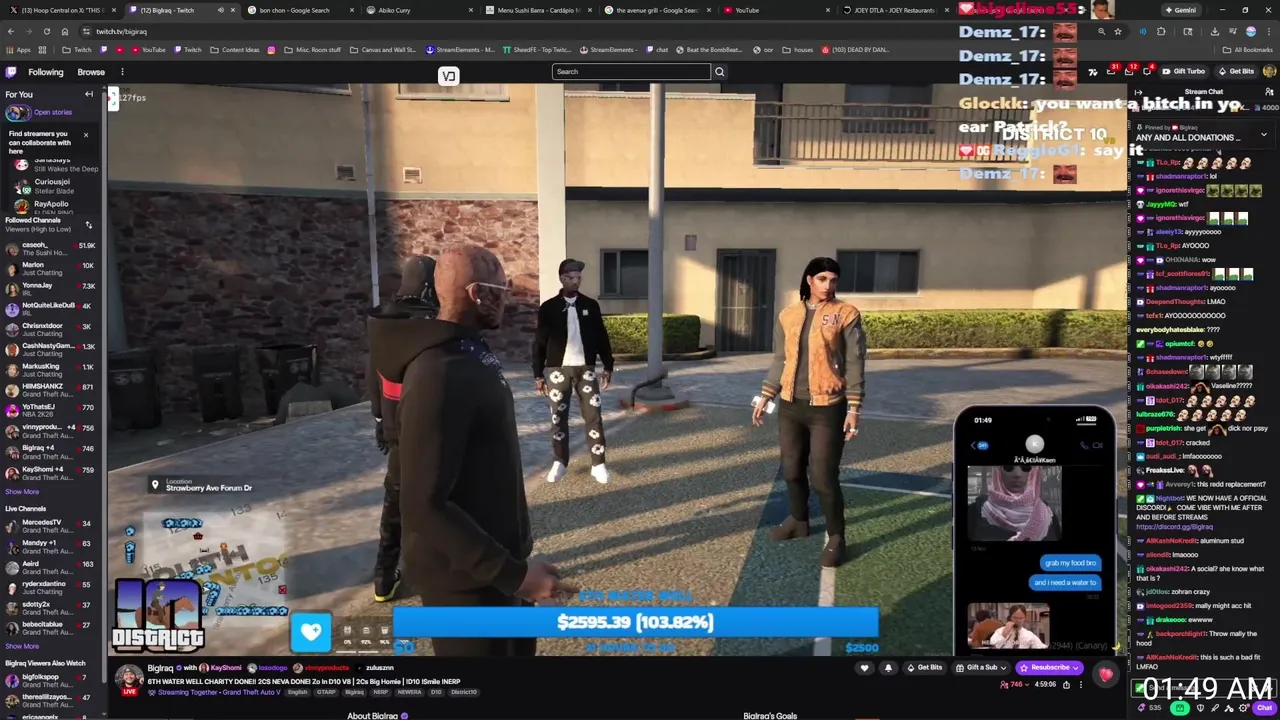This screenshot has width=1280, height=720.
Task: Reload the current page
Action: coord(47,31)
